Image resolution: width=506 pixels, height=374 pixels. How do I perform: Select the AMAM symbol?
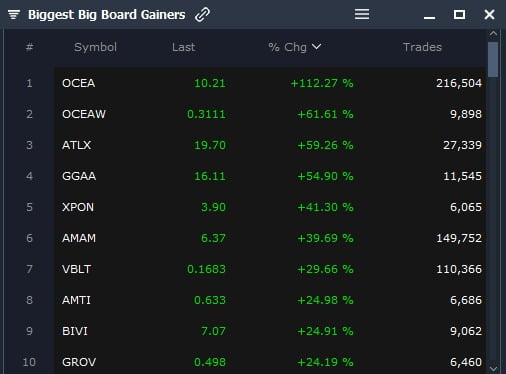[x=79, y=238]
